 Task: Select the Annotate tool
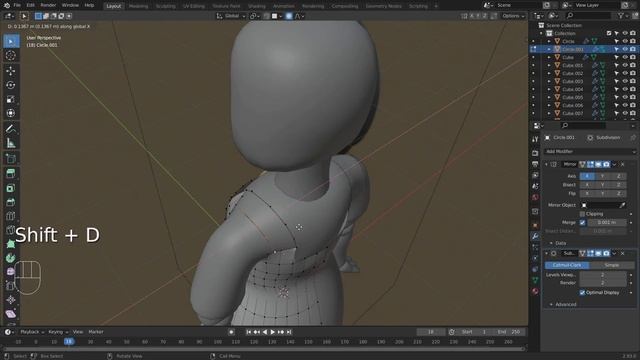point(11,129)
